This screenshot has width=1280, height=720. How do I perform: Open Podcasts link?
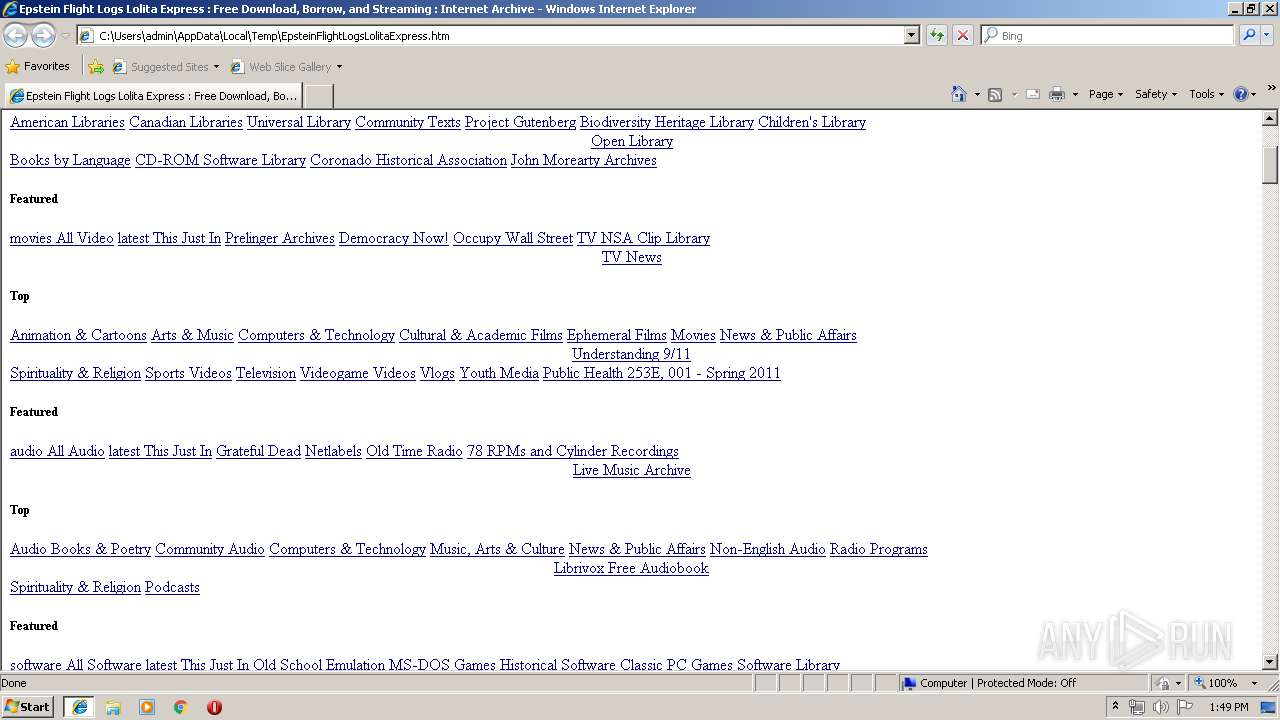172,587
